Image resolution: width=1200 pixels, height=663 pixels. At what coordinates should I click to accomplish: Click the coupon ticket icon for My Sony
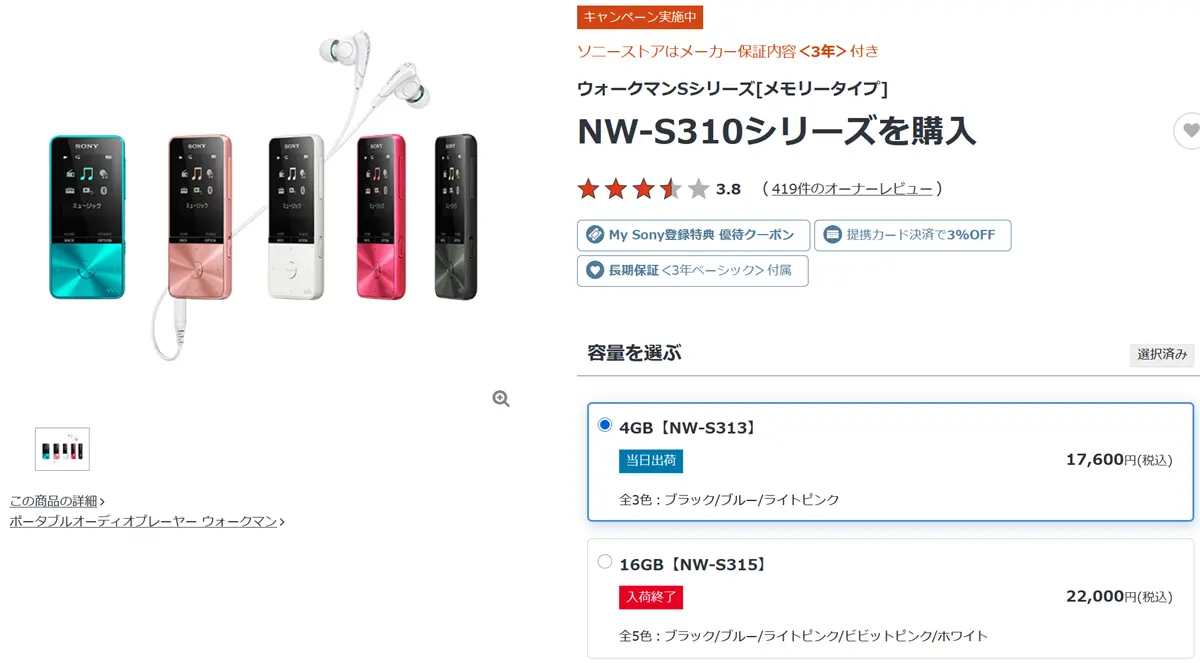coord(594,235)
